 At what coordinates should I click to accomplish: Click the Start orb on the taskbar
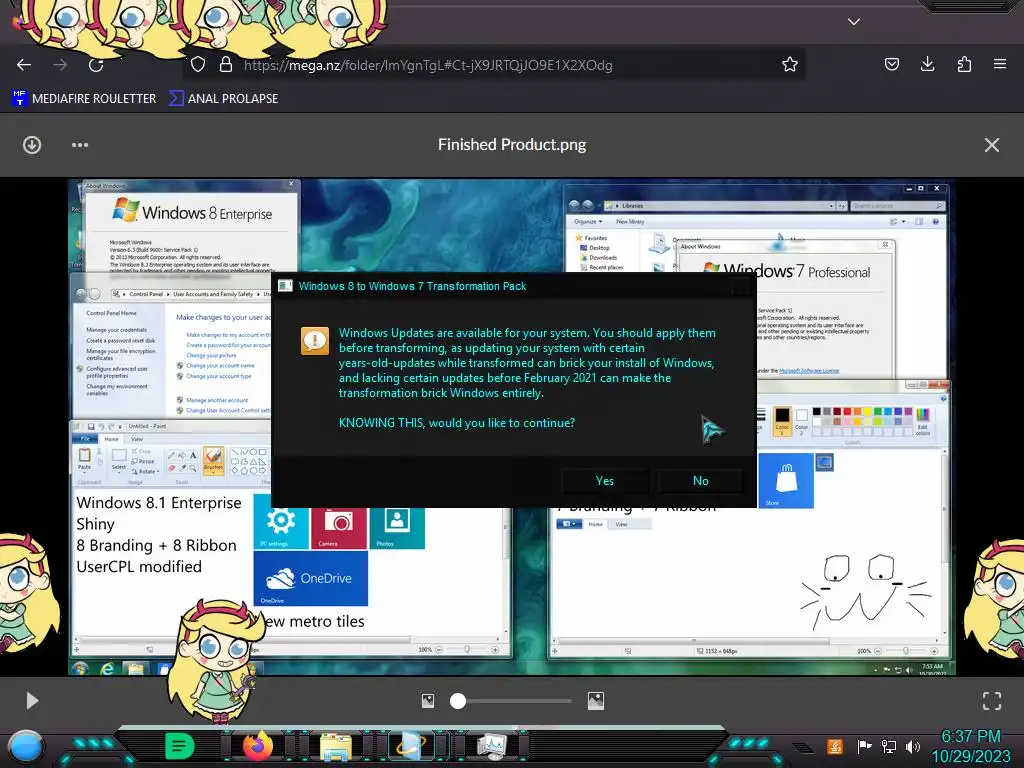tap(26, 746)
